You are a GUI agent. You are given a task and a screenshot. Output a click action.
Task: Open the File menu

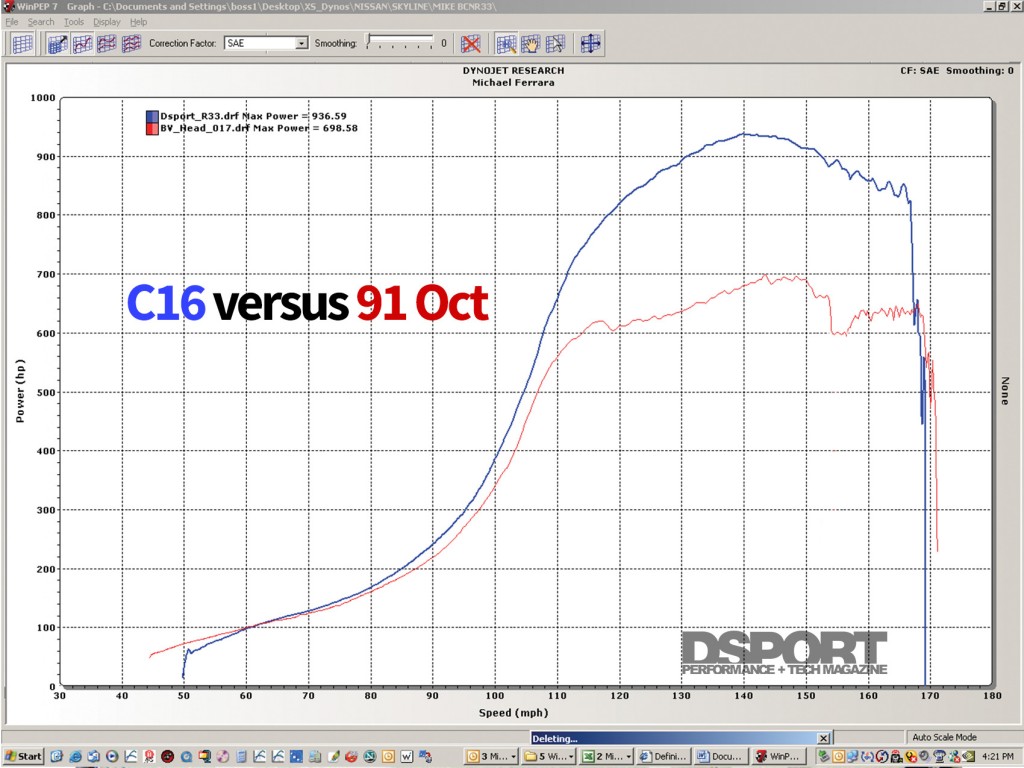[x=12, y=22]
